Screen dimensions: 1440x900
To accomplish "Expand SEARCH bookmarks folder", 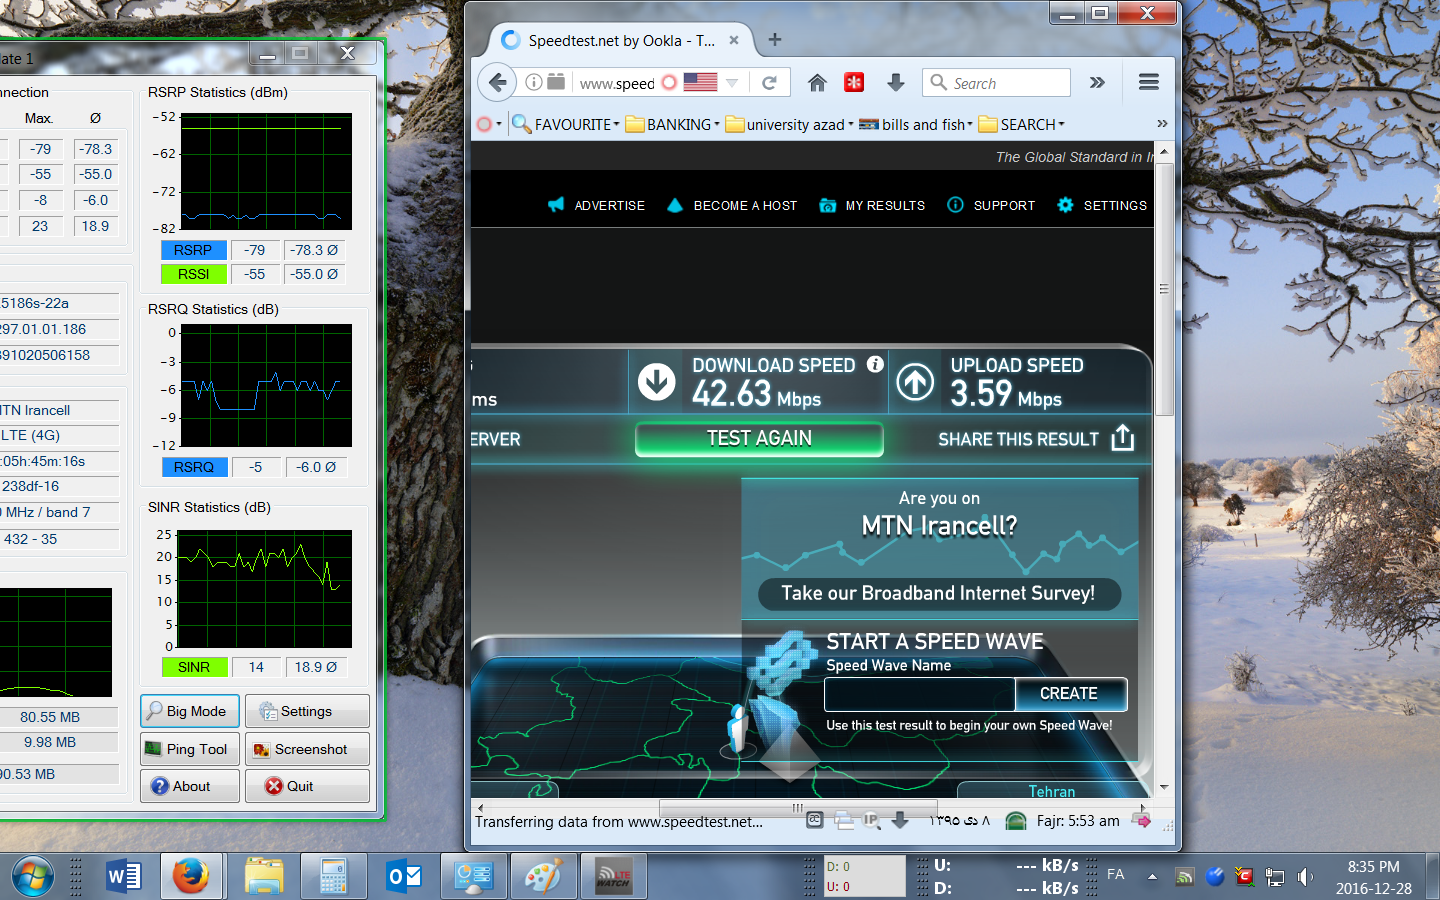I will click(x=1021, y=124).
